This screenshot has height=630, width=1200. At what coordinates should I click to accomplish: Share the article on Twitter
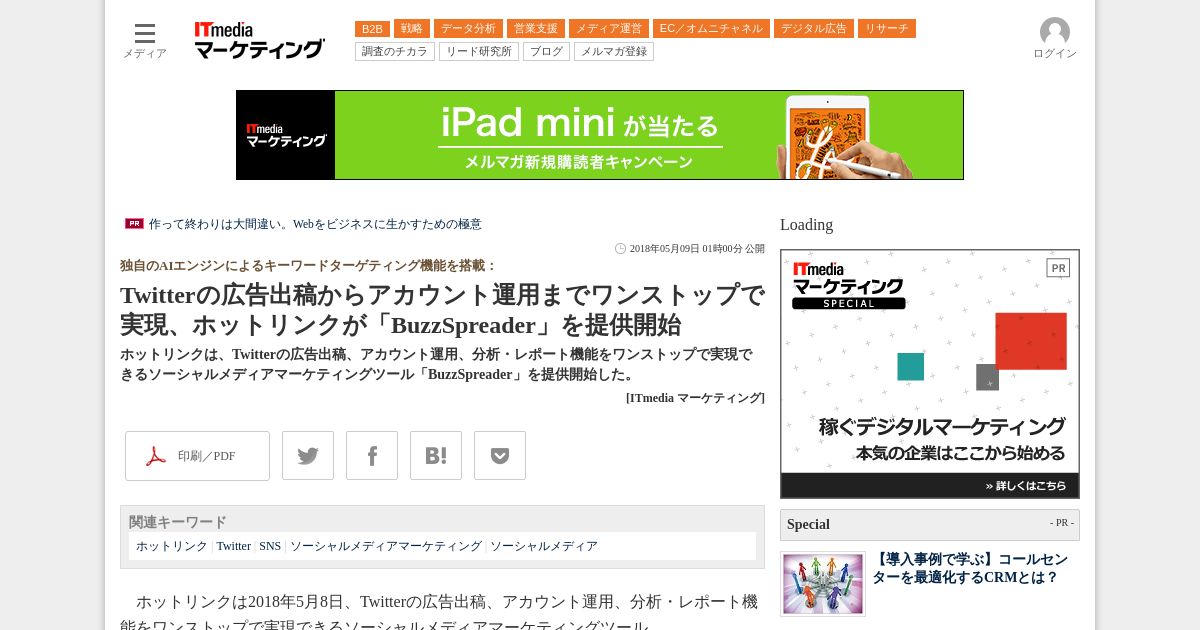[x=308, y=456]
